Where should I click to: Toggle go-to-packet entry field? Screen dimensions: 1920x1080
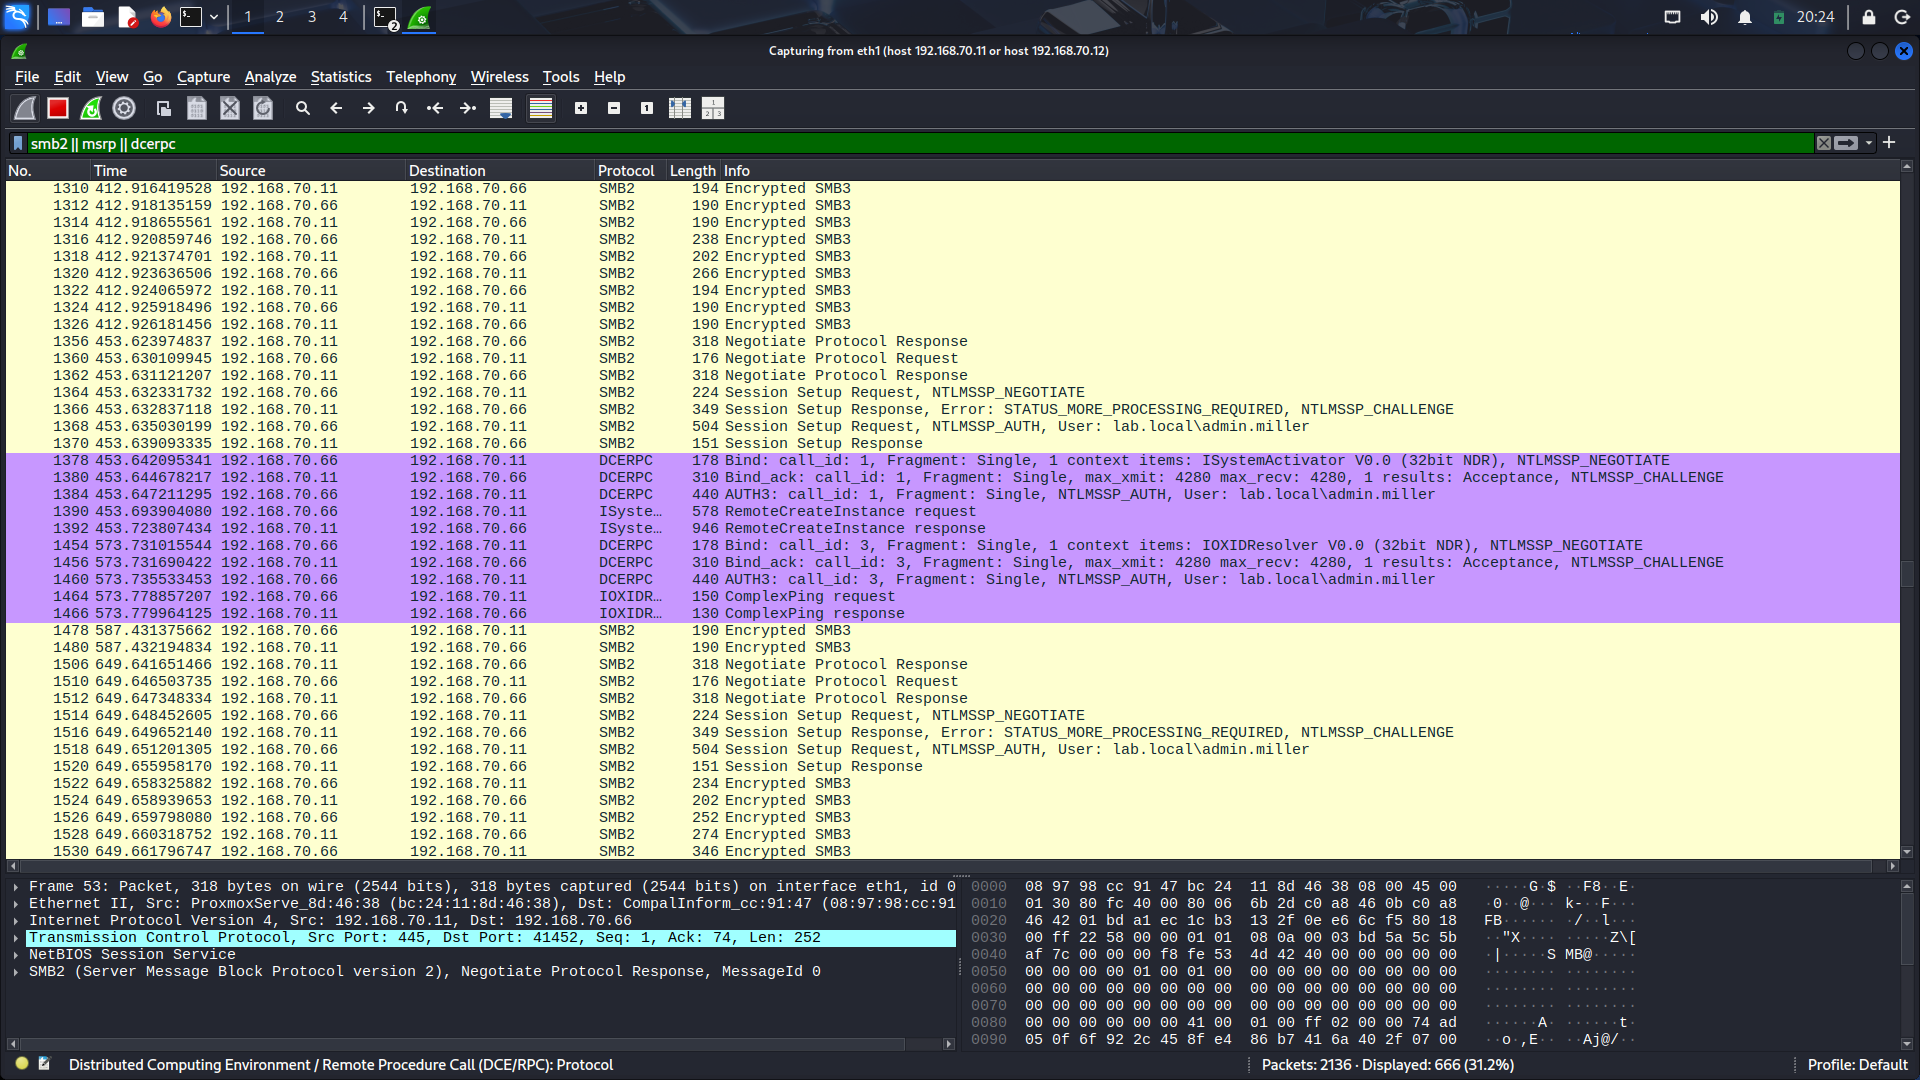[x=401, y=108]
